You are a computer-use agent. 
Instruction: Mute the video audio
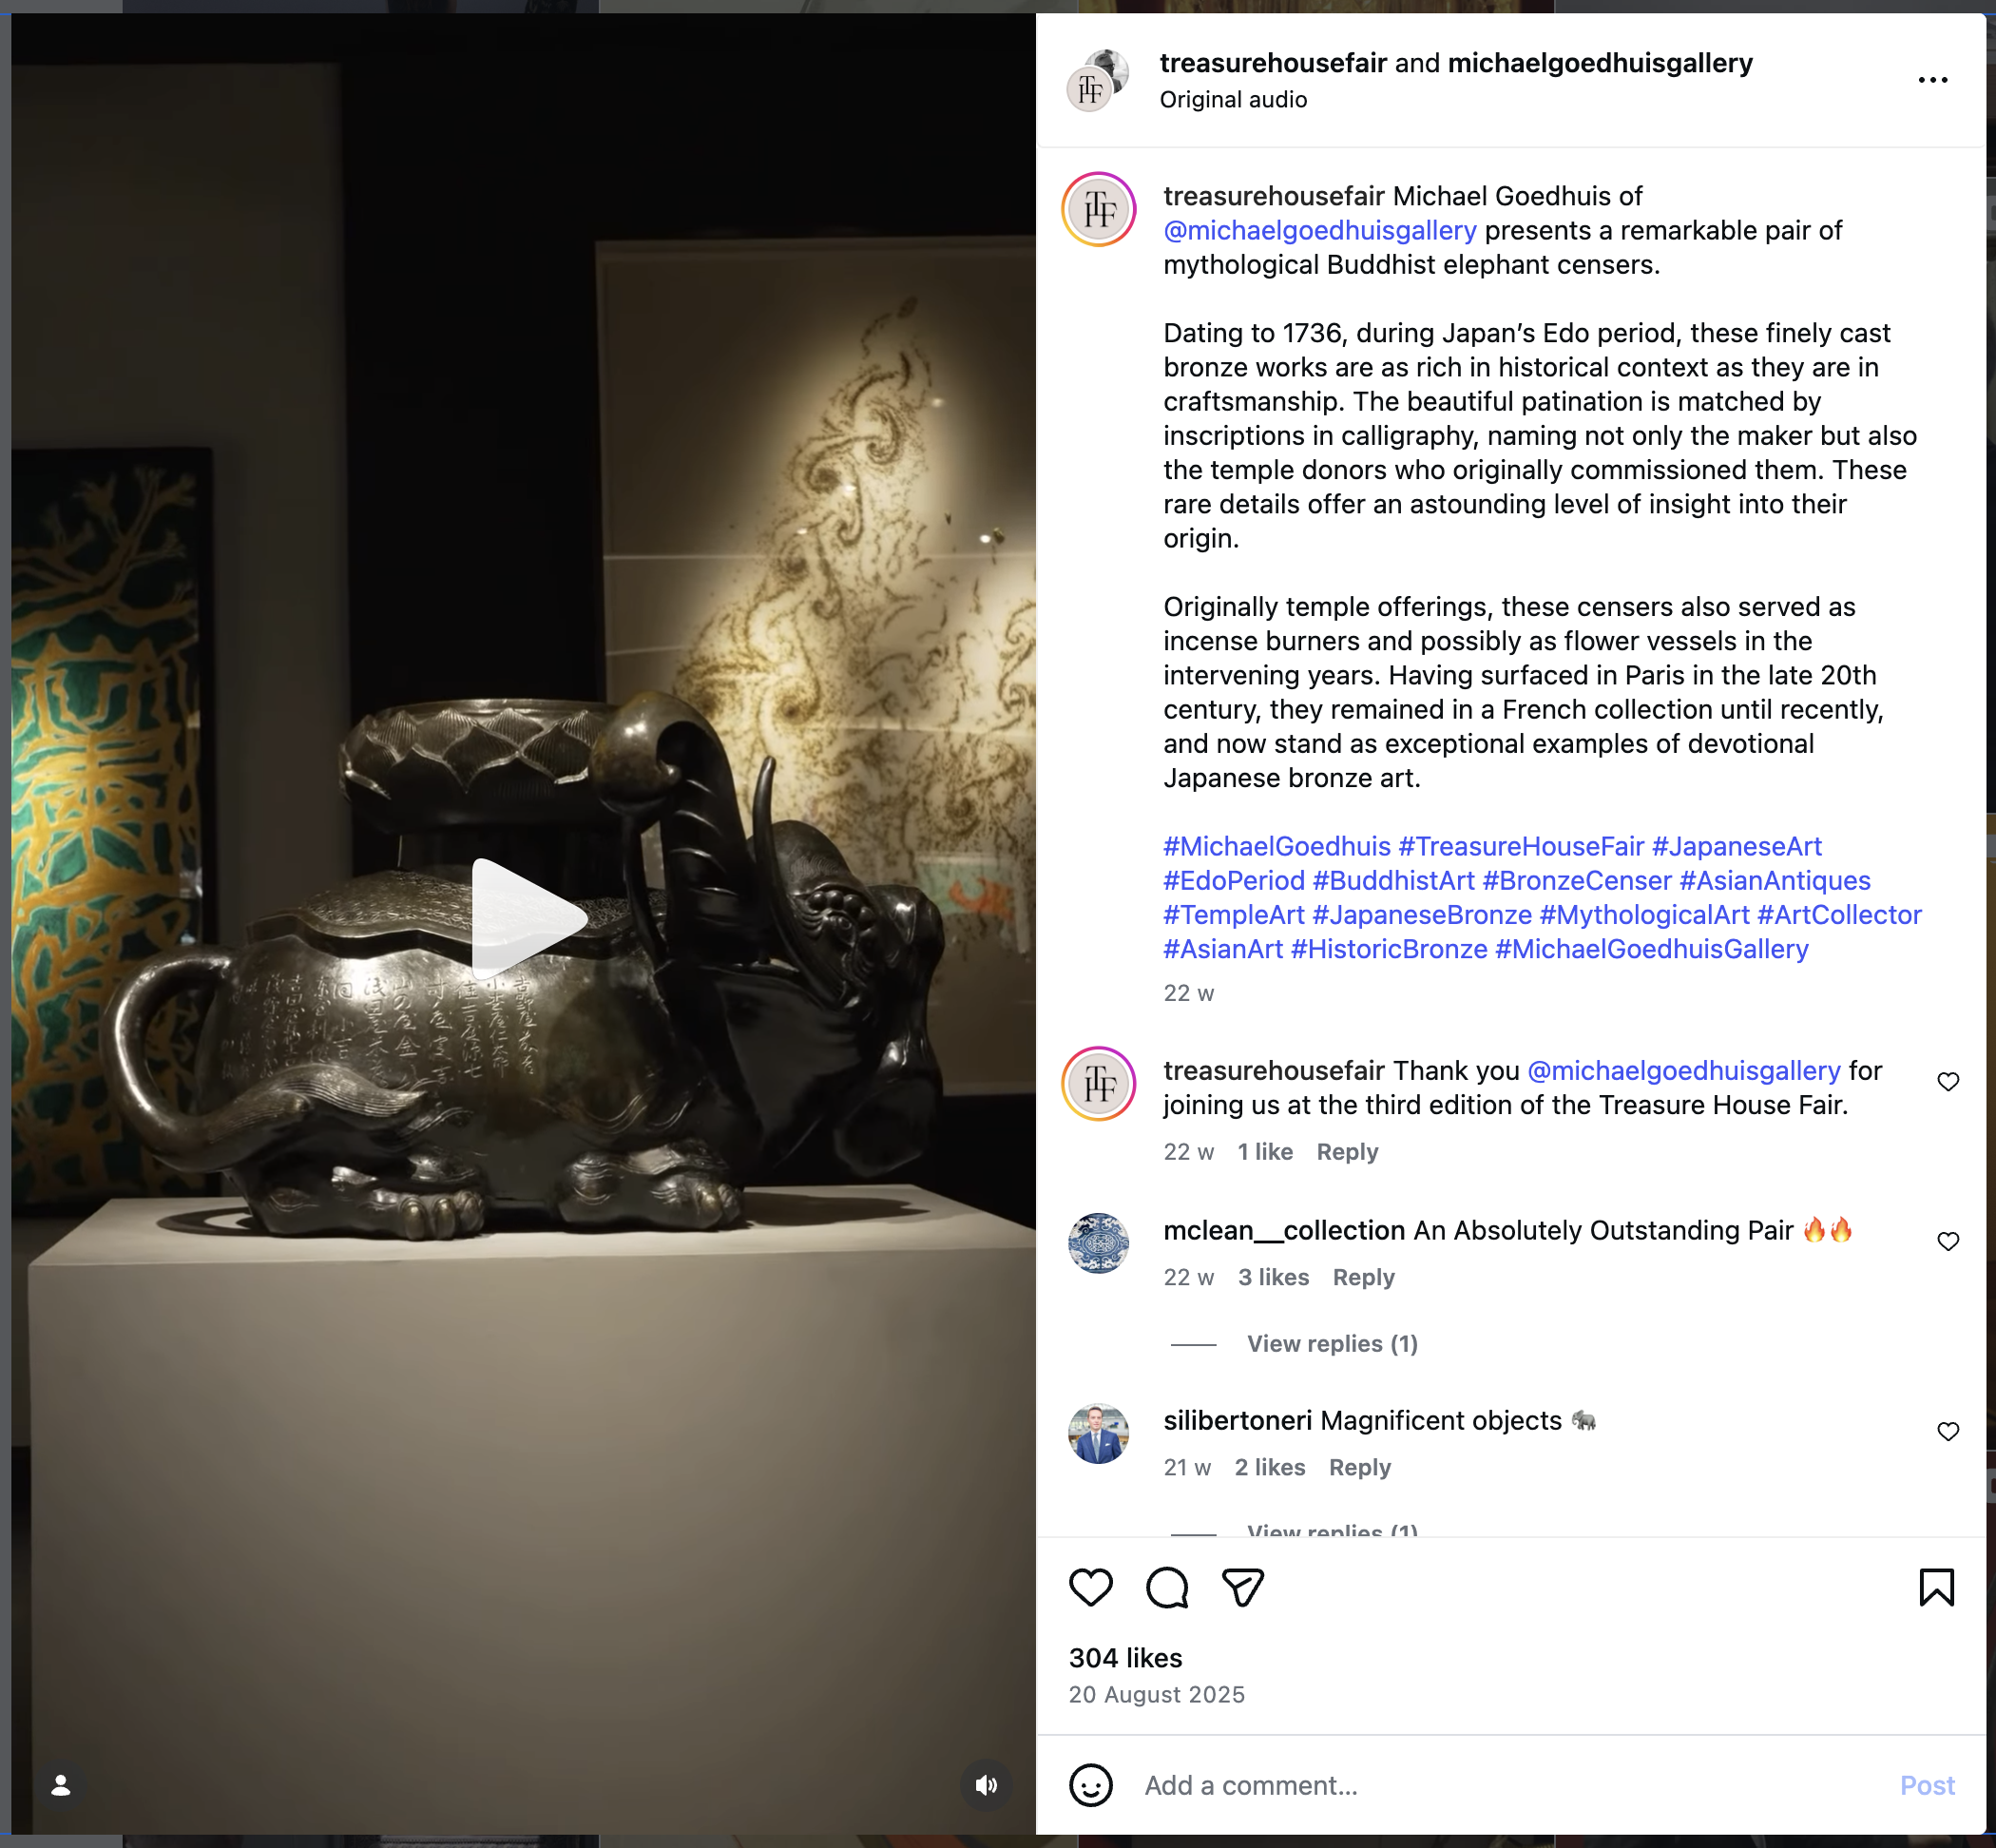[x=986, y=1785]
